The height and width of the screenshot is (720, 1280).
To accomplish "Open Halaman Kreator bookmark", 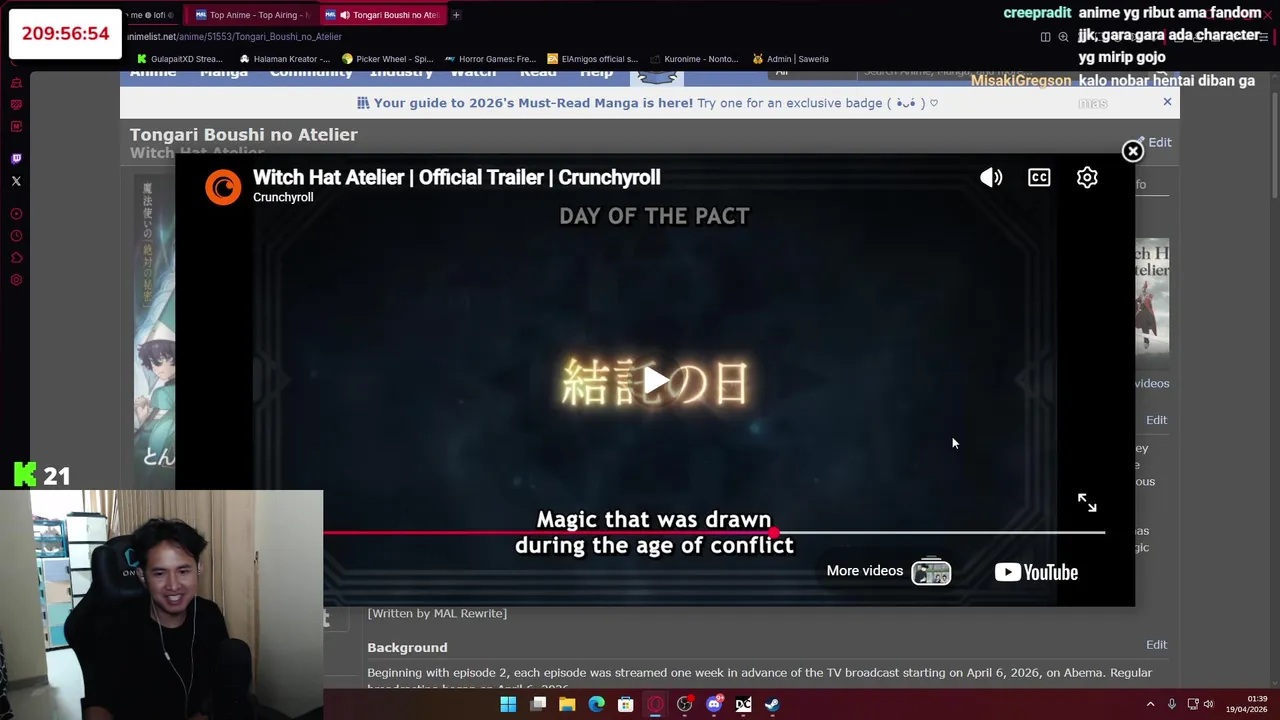I will 285,59.
